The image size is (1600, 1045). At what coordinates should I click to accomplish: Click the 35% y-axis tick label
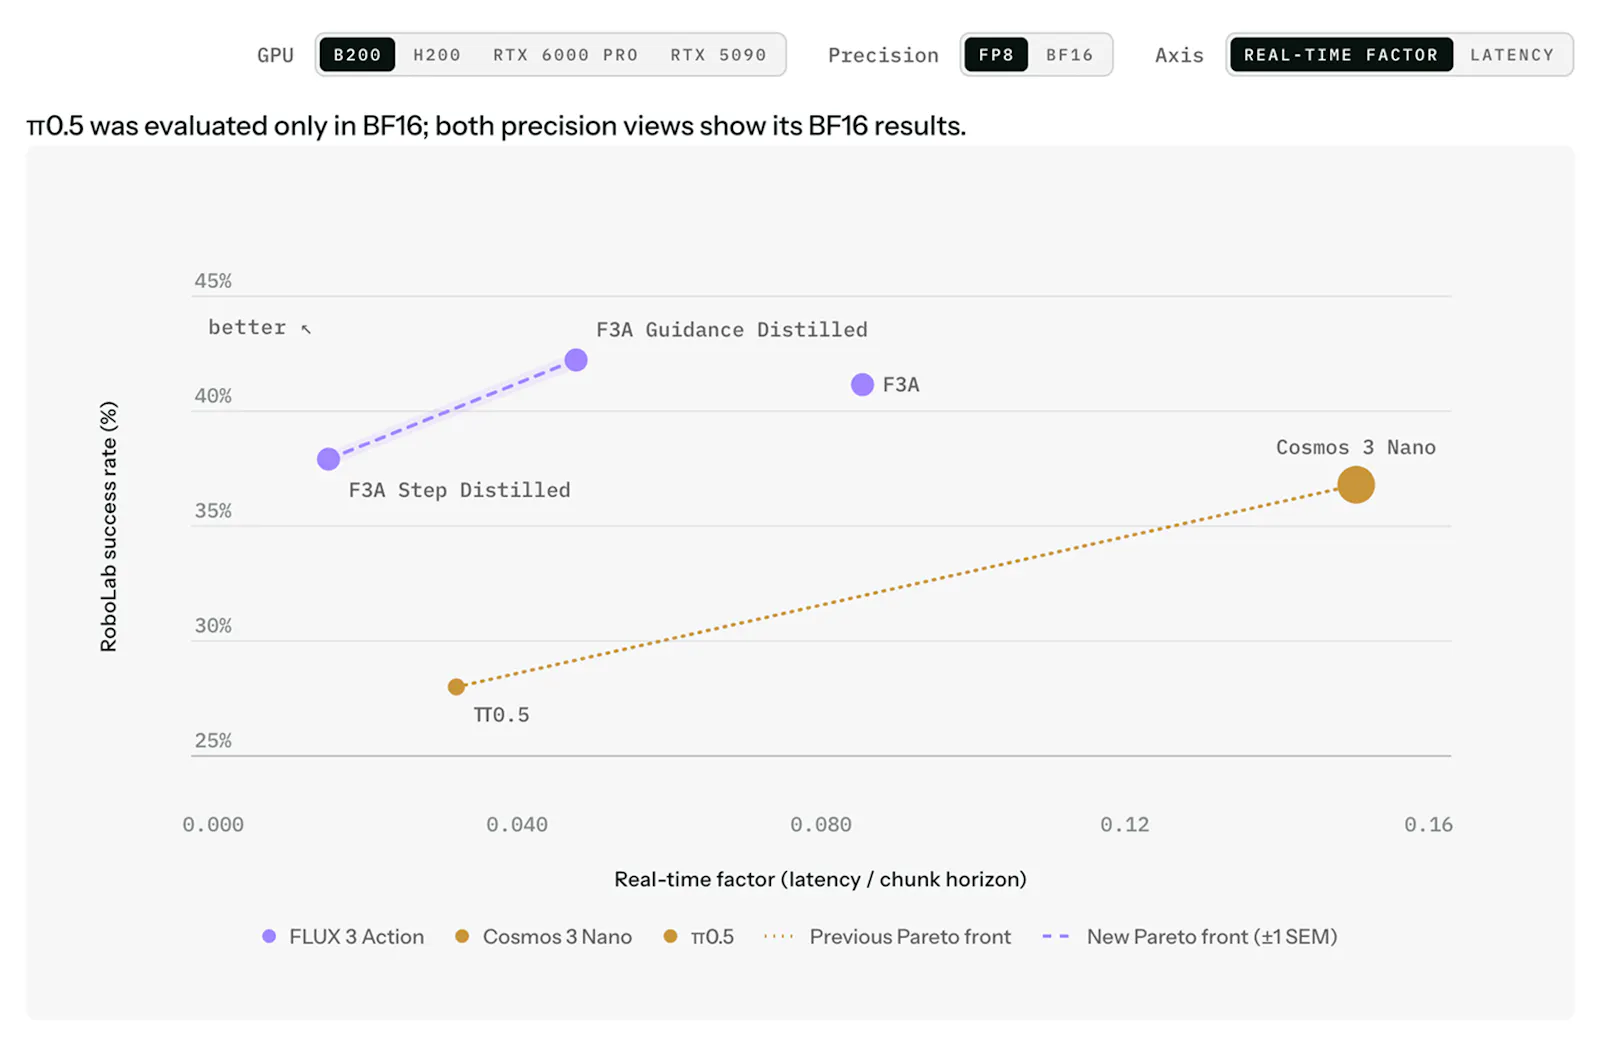[x=213, y=511]
